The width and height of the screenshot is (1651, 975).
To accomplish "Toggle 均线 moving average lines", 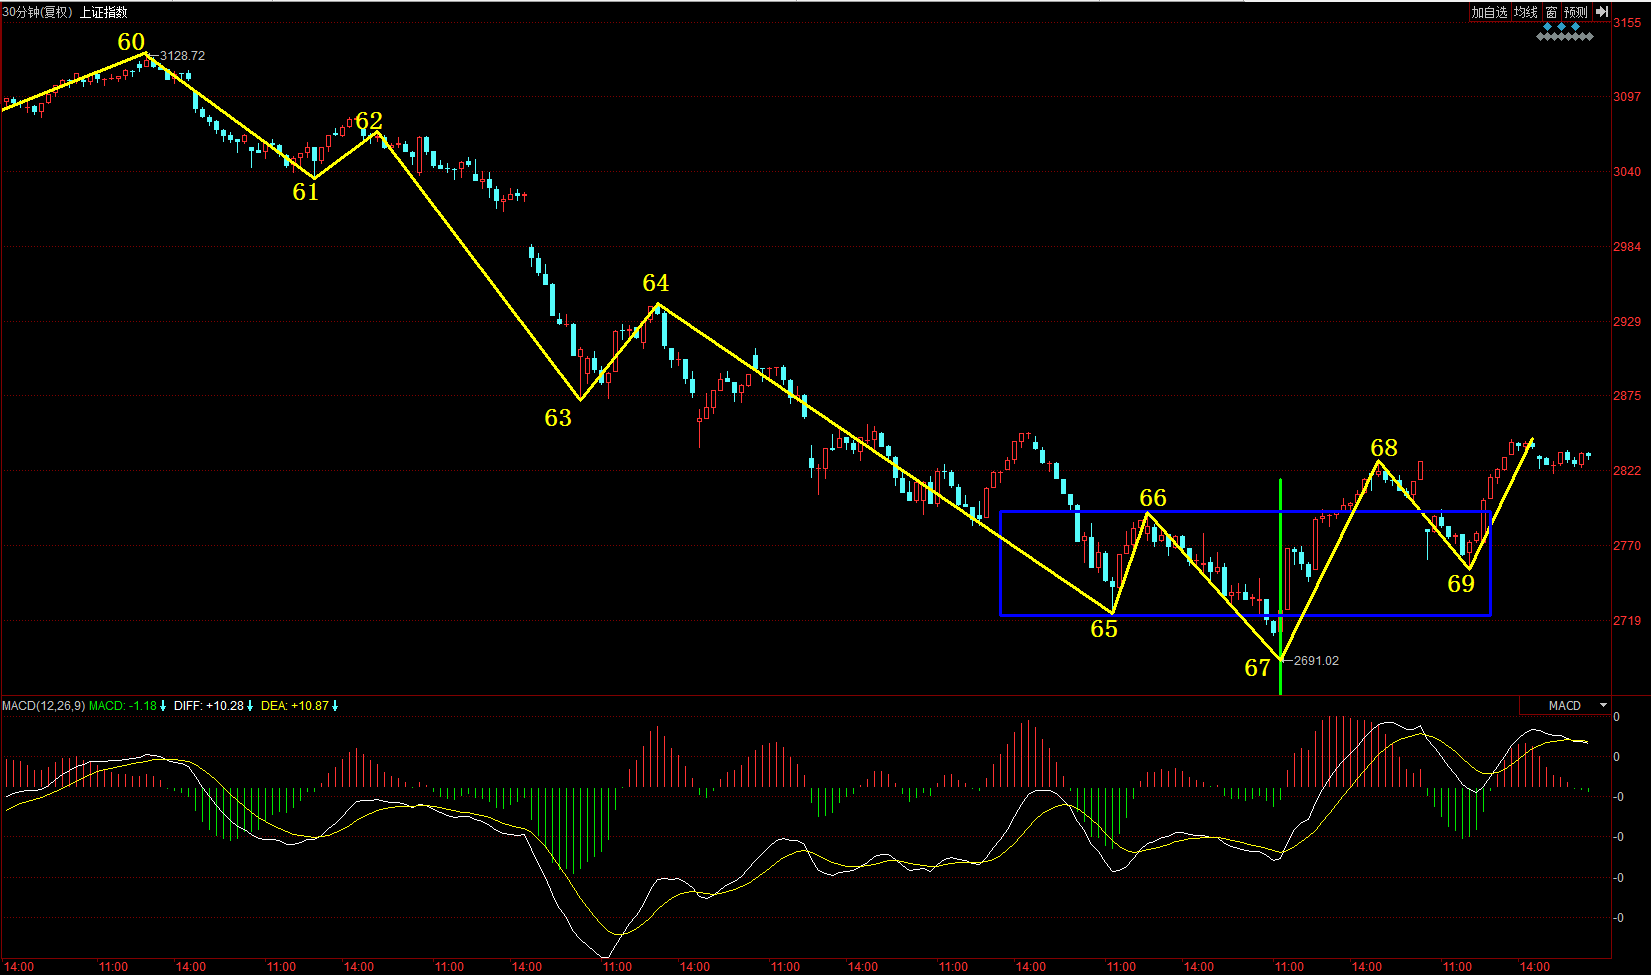I will 1525,12.
